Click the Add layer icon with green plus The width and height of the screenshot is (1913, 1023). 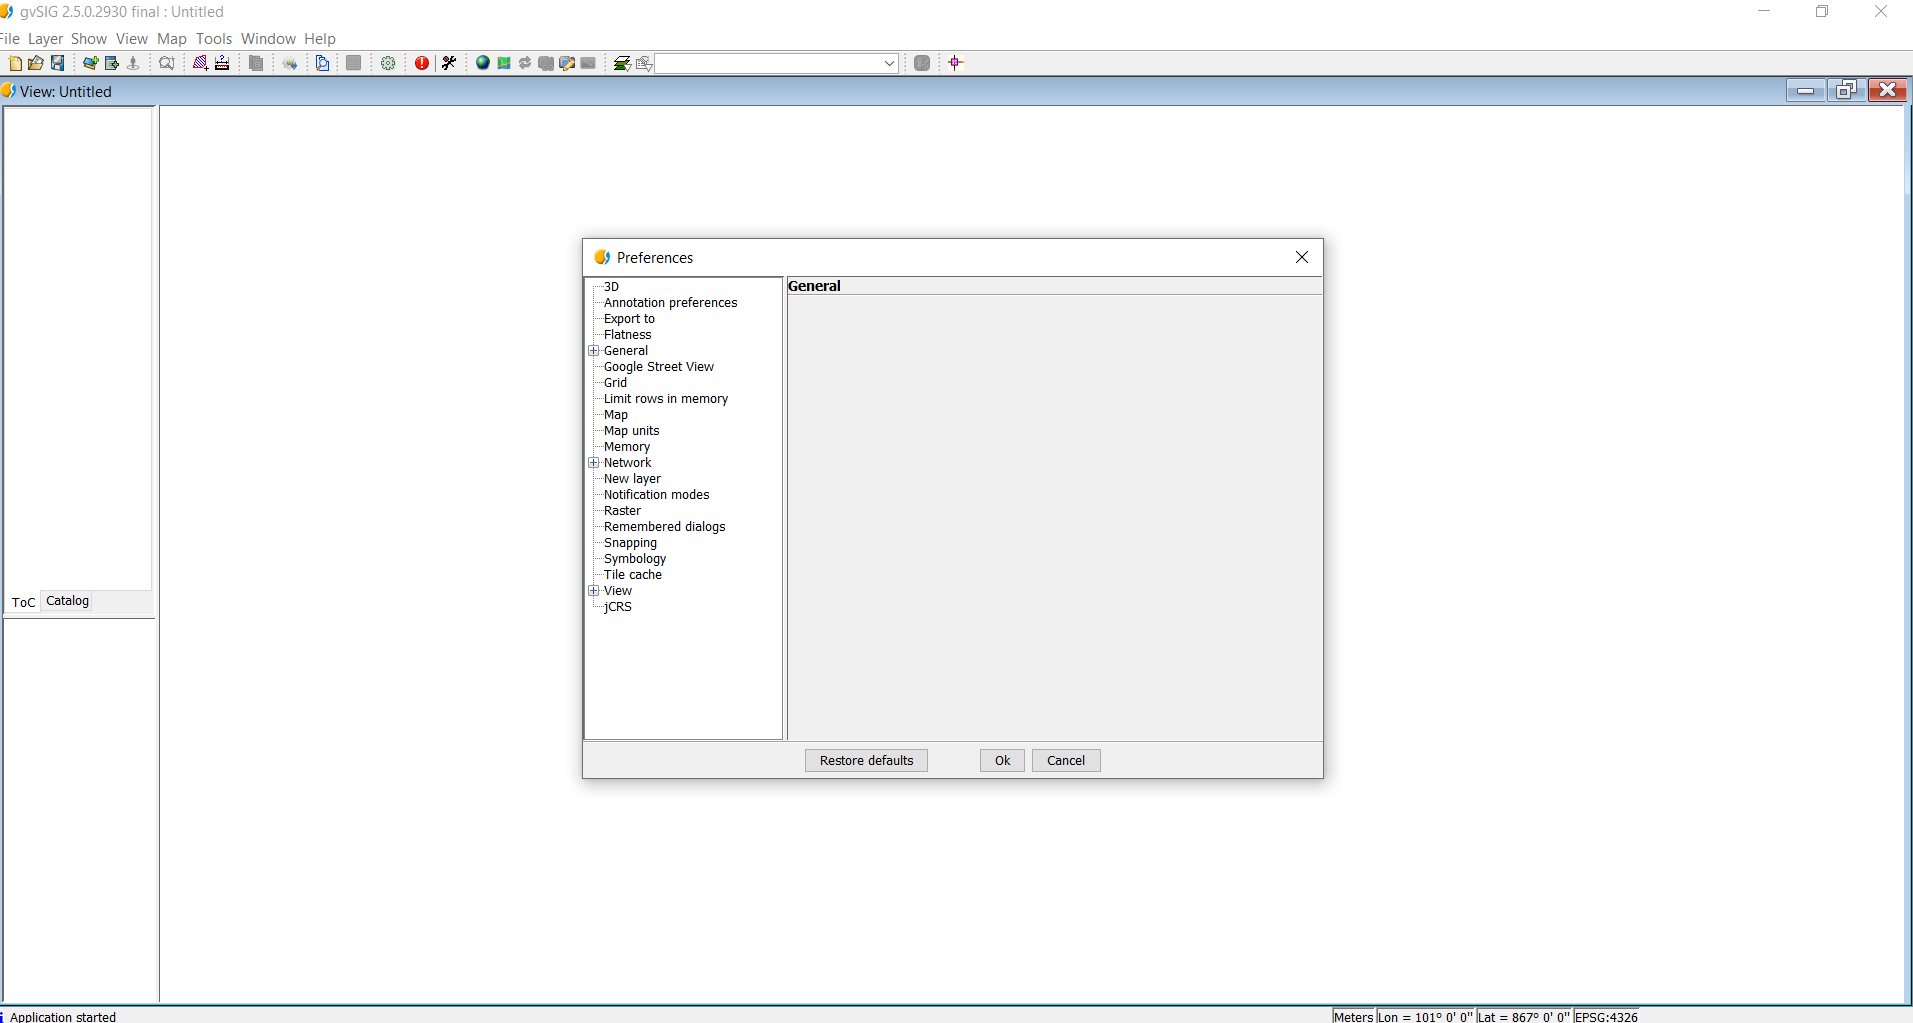pos(90,63)
